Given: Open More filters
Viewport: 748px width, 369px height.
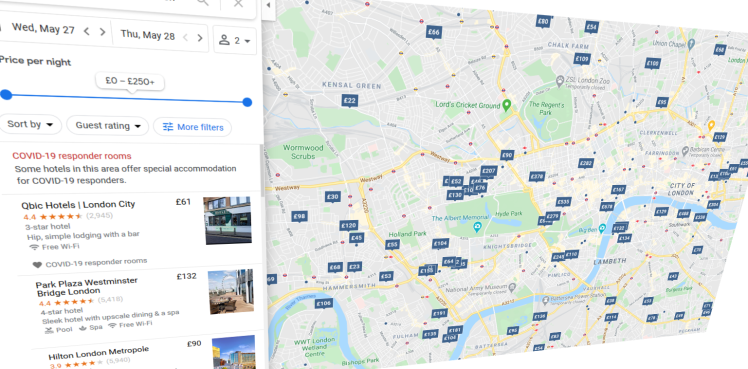Looking at the screenshot, I should coord(193,127).
